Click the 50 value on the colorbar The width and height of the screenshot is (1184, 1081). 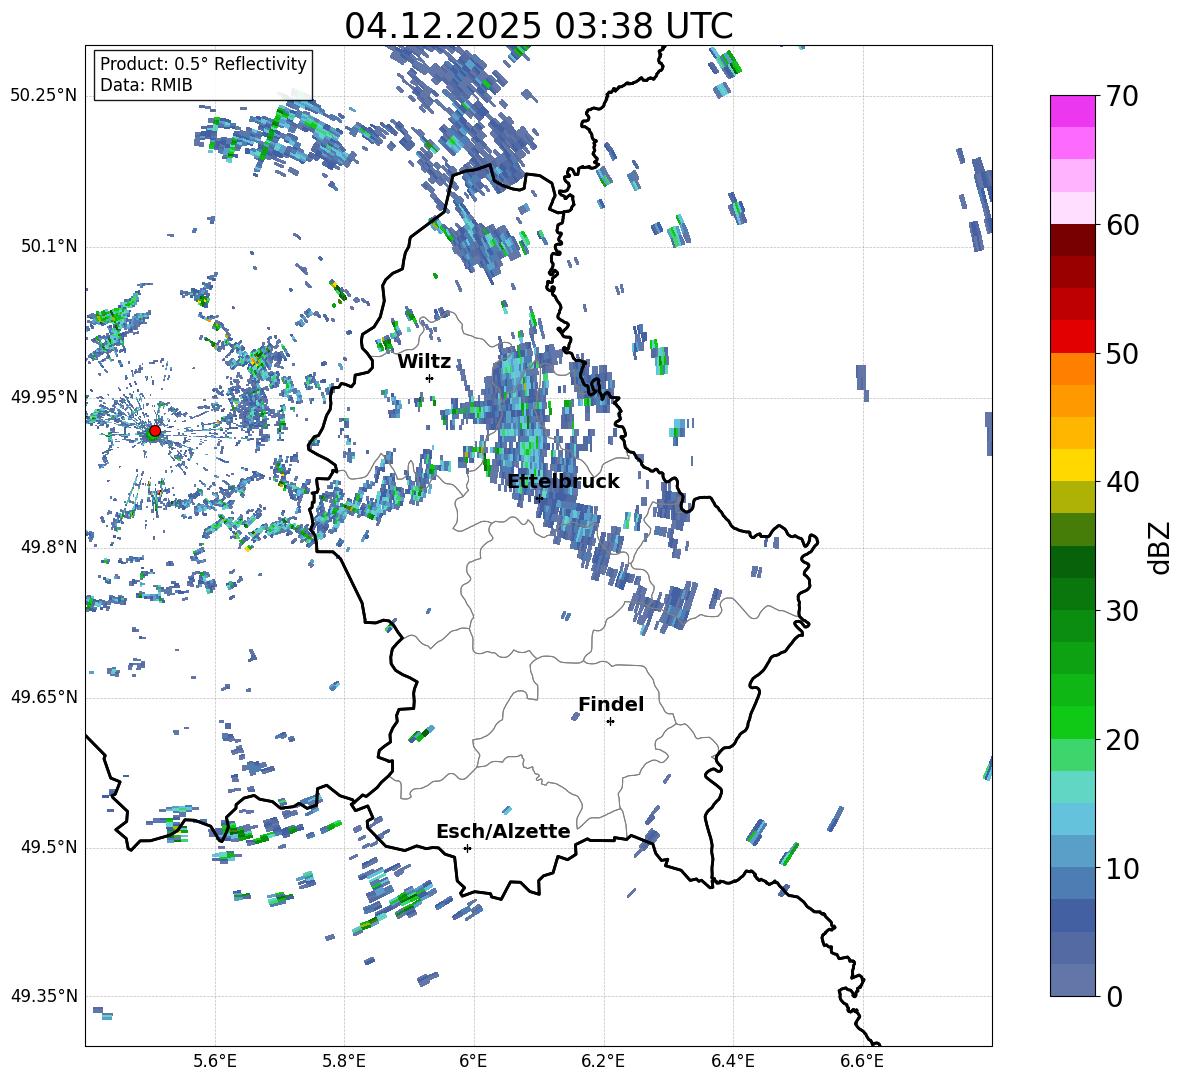[1121, 354]
